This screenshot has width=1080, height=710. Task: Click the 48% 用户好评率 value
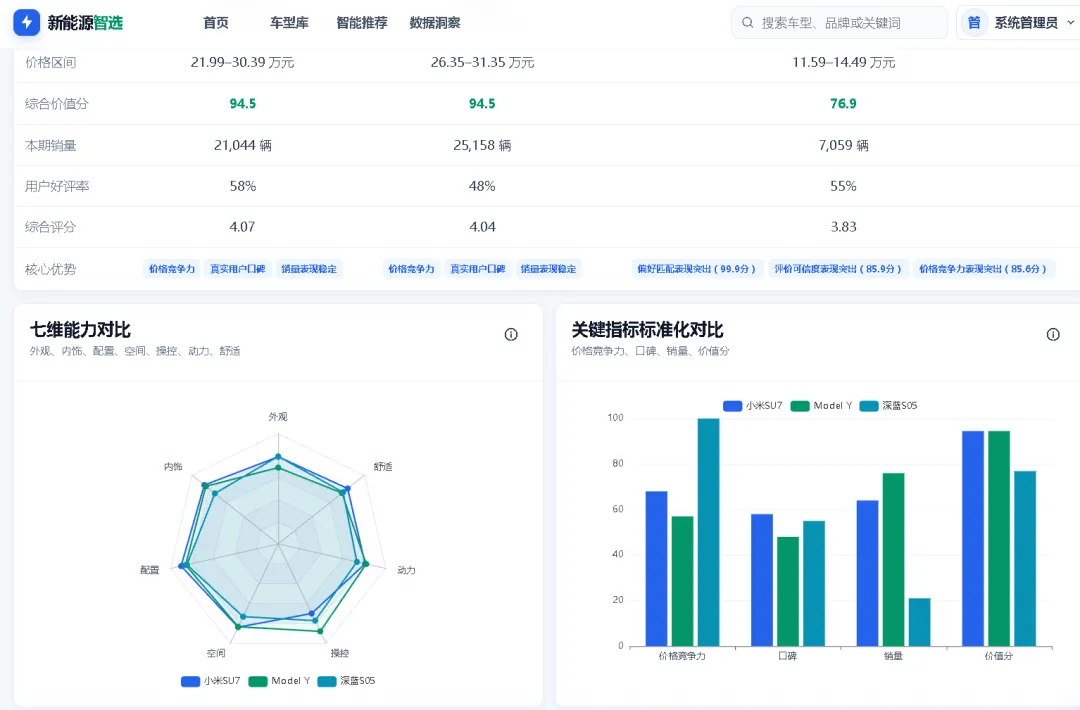point(482,186)
